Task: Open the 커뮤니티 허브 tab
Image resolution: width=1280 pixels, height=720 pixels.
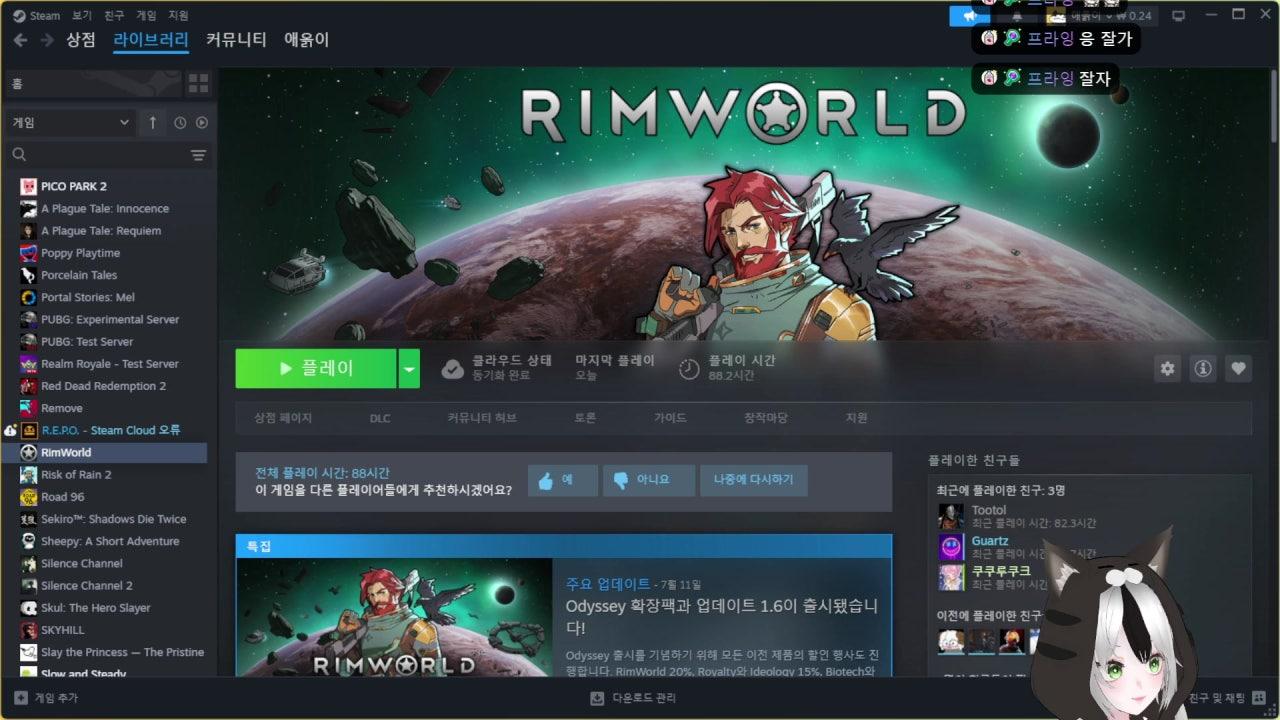Action: click(482, 418)
